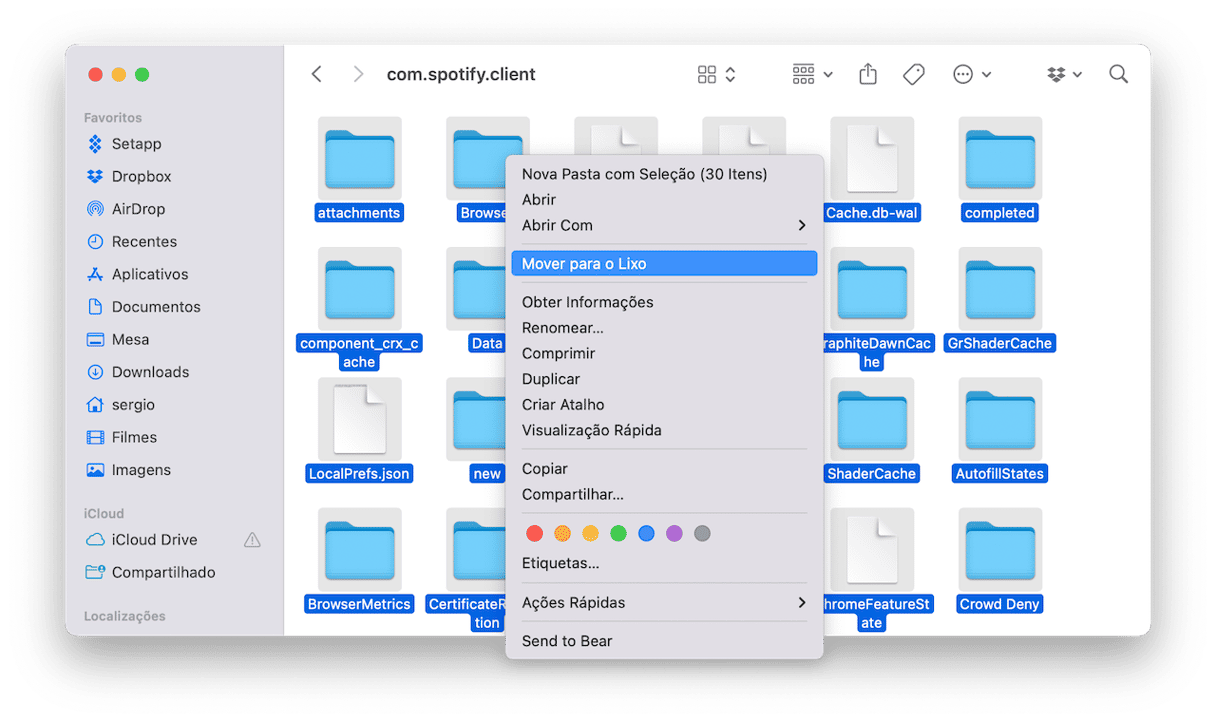Open Downloads in the sidebar
This screenshot has width=1216, height=722.
pos(138,372)
